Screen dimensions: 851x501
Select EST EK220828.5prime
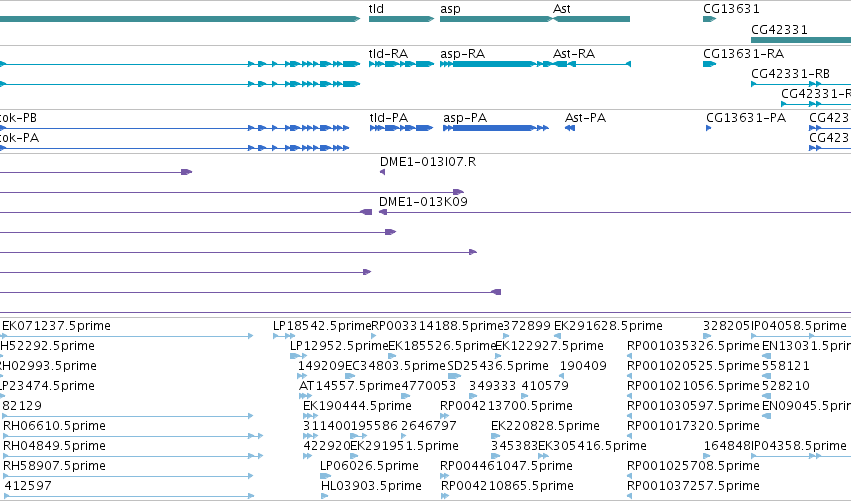(545, 426)
